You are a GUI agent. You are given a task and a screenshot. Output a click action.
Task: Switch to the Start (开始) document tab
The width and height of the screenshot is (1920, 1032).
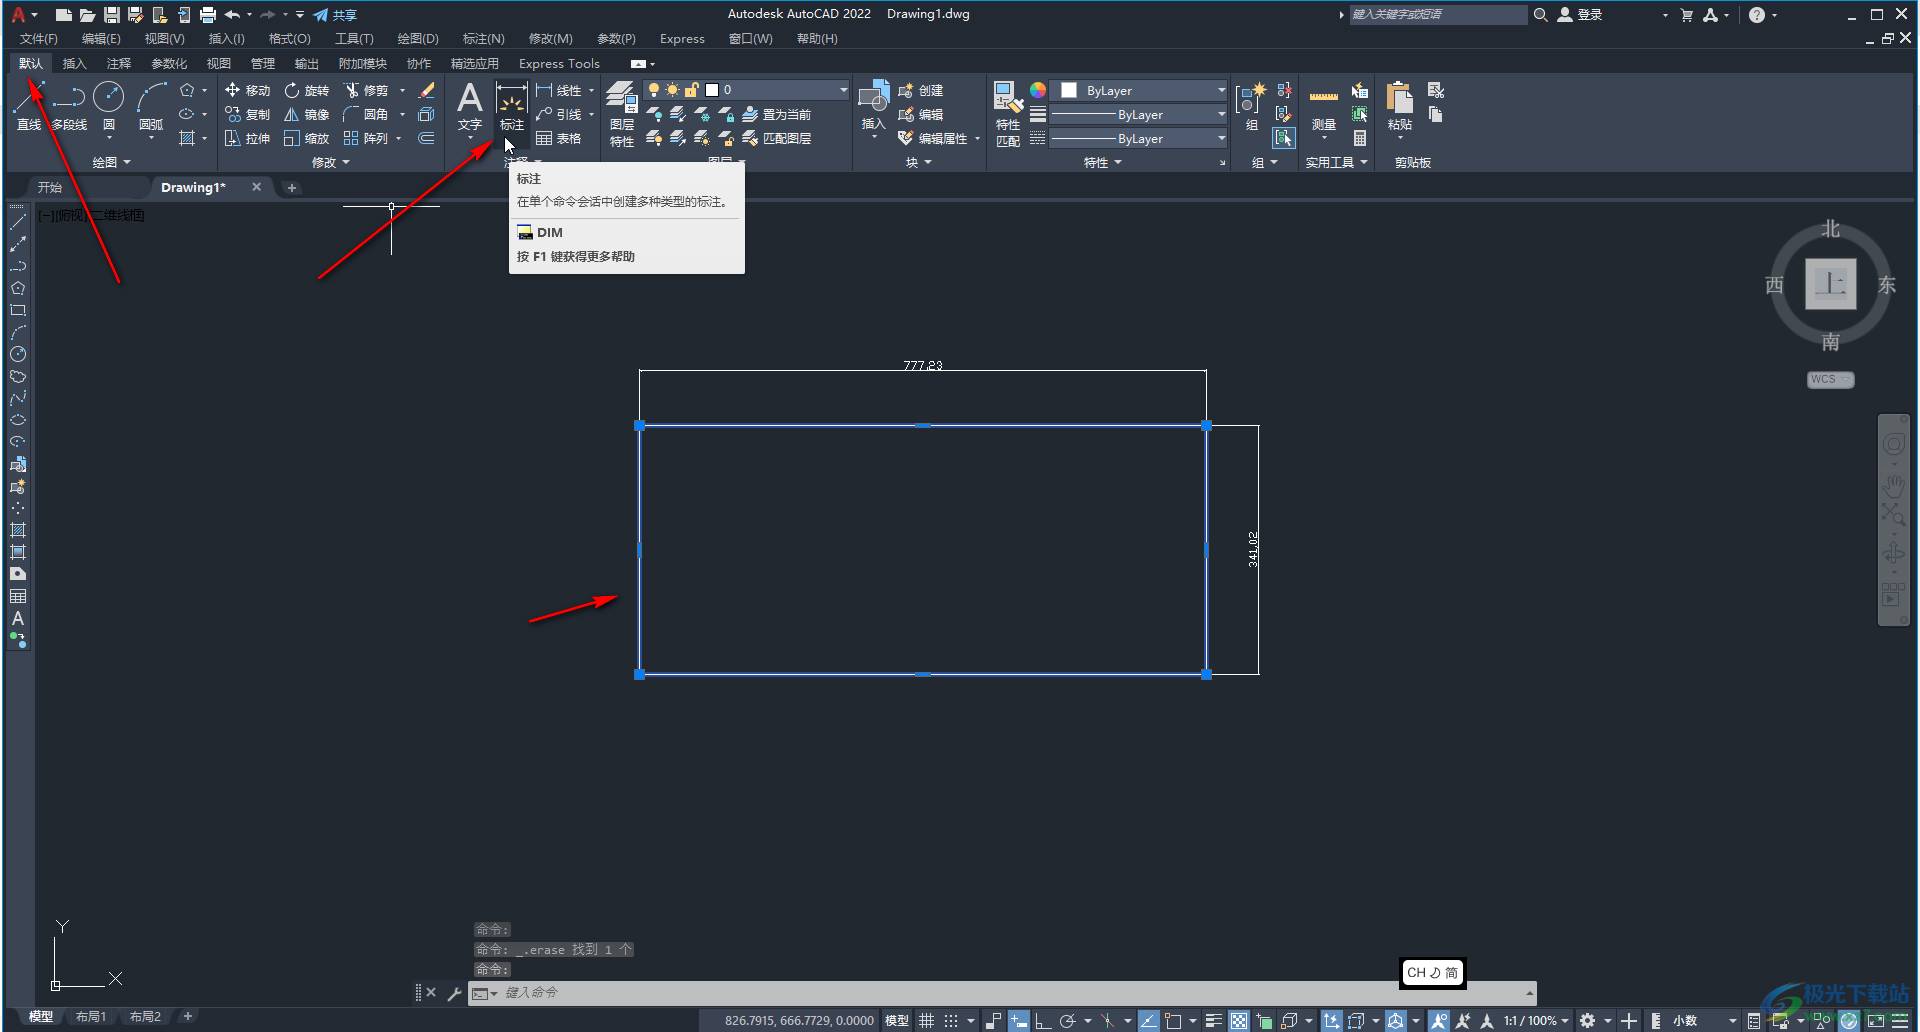coord(50,187)
